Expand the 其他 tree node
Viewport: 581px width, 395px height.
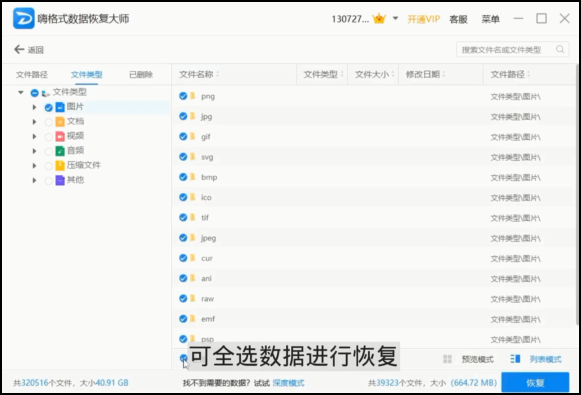coord(34,180)
